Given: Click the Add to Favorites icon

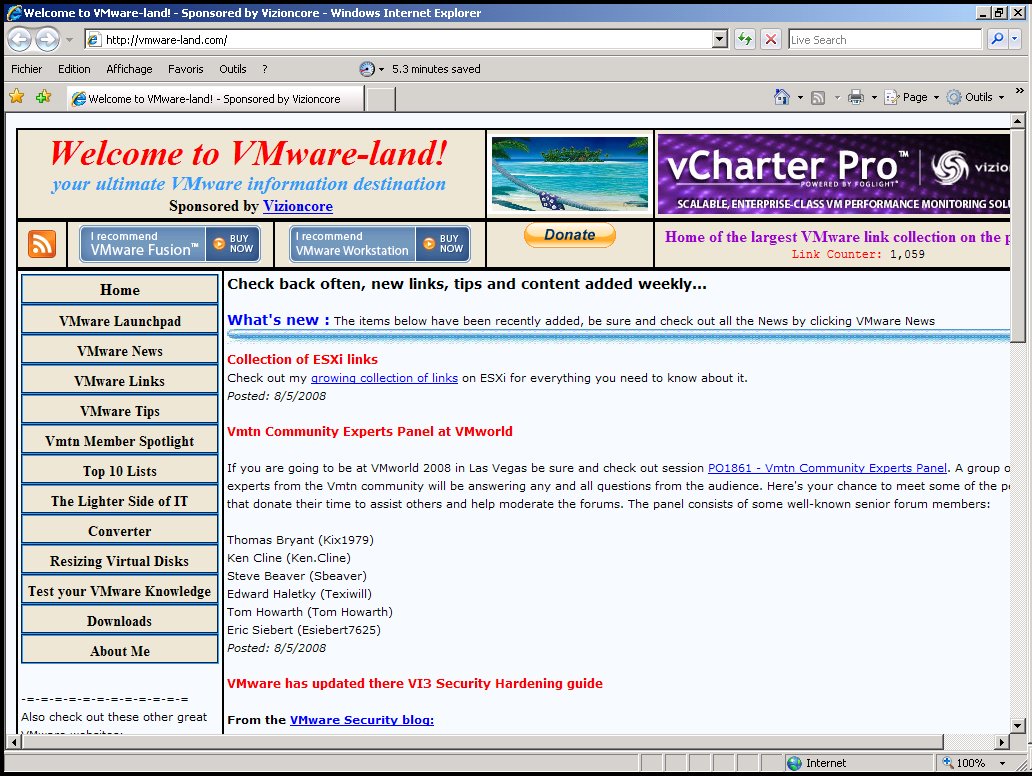Looking at the screenshot, I should tap(43, 97).
